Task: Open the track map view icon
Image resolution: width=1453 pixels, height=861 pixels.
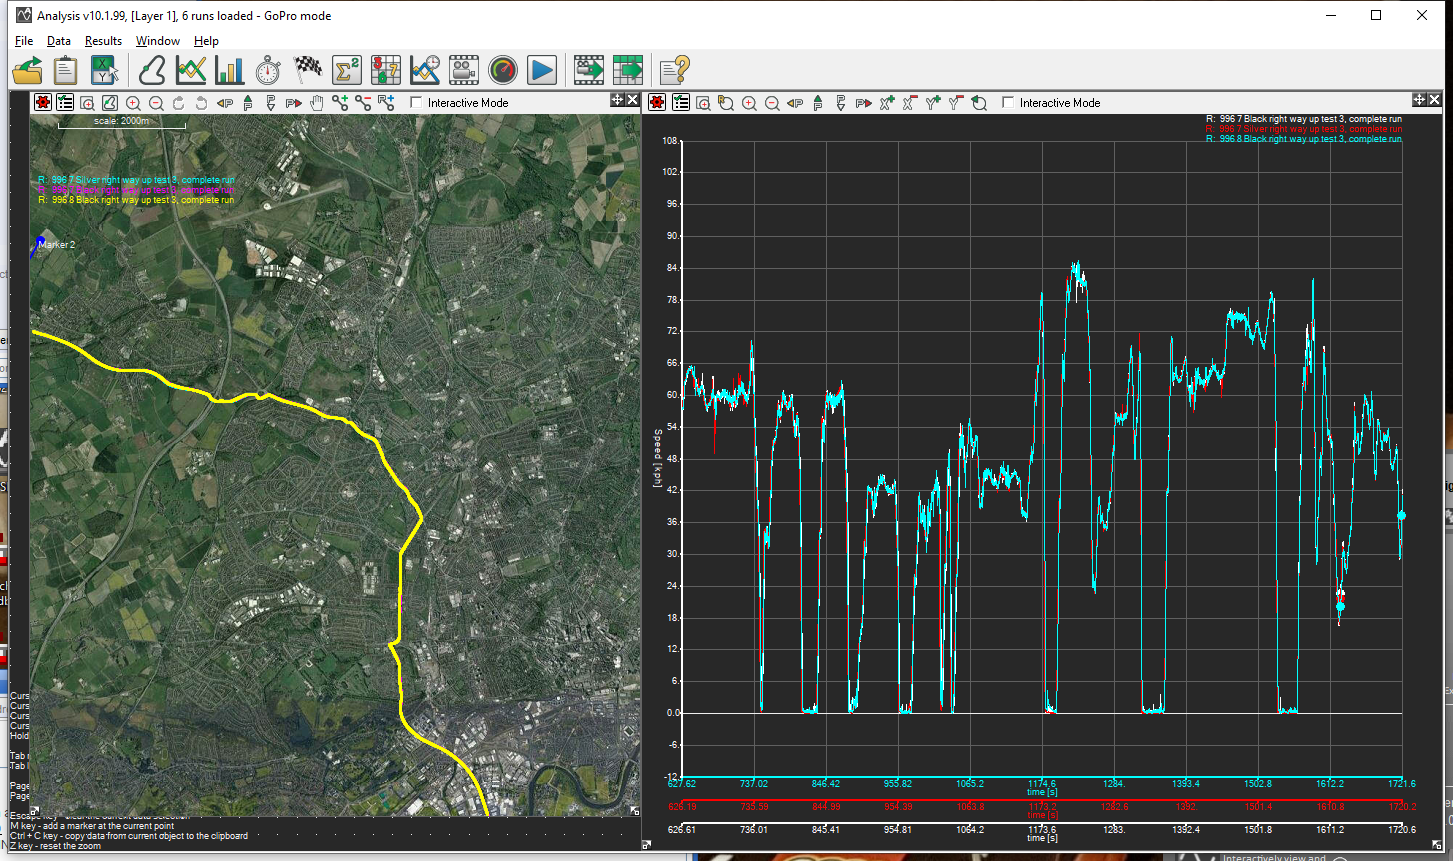Action: coord(152,70)
